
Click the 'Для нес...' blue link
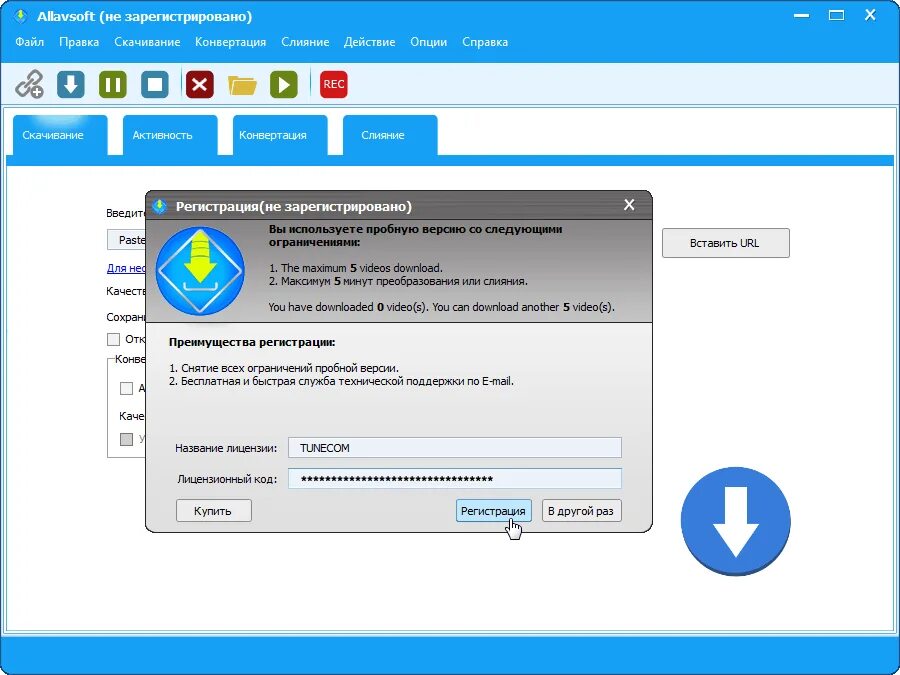[x=126, y=268]
